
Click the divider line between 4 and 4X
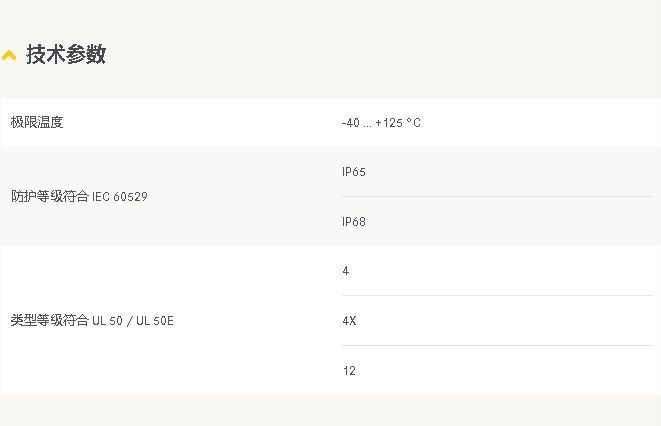click(496, 296)
